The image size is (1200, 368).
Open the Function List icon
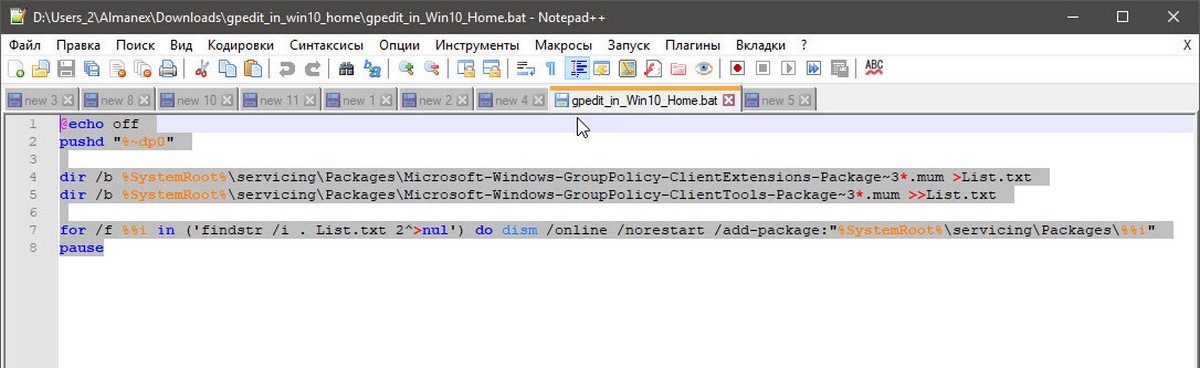click(653, 69)
